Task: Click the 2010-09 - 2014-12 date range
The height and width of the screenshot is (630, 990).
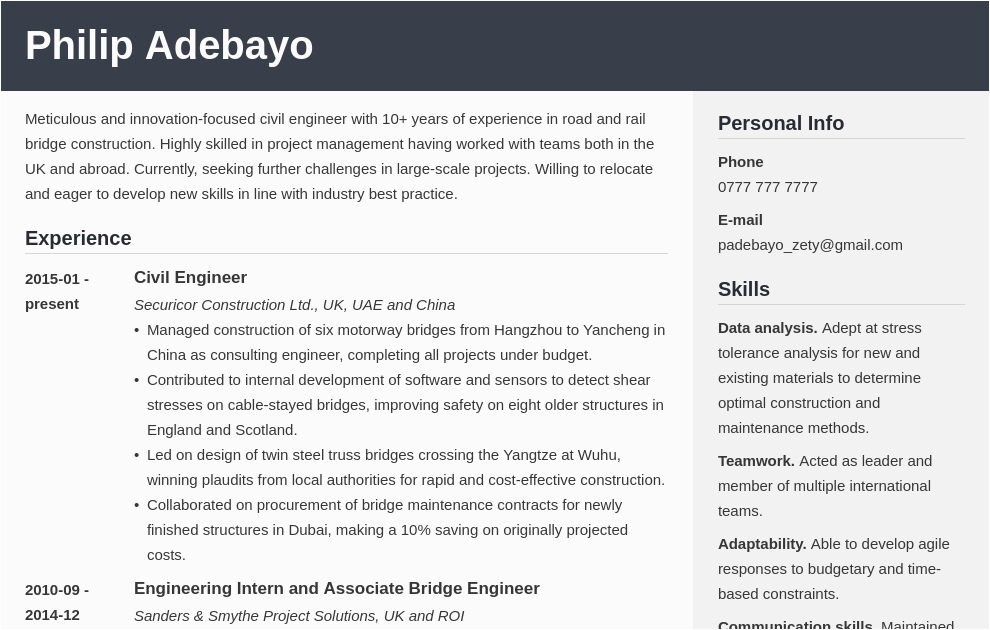Action: [57, 602]
